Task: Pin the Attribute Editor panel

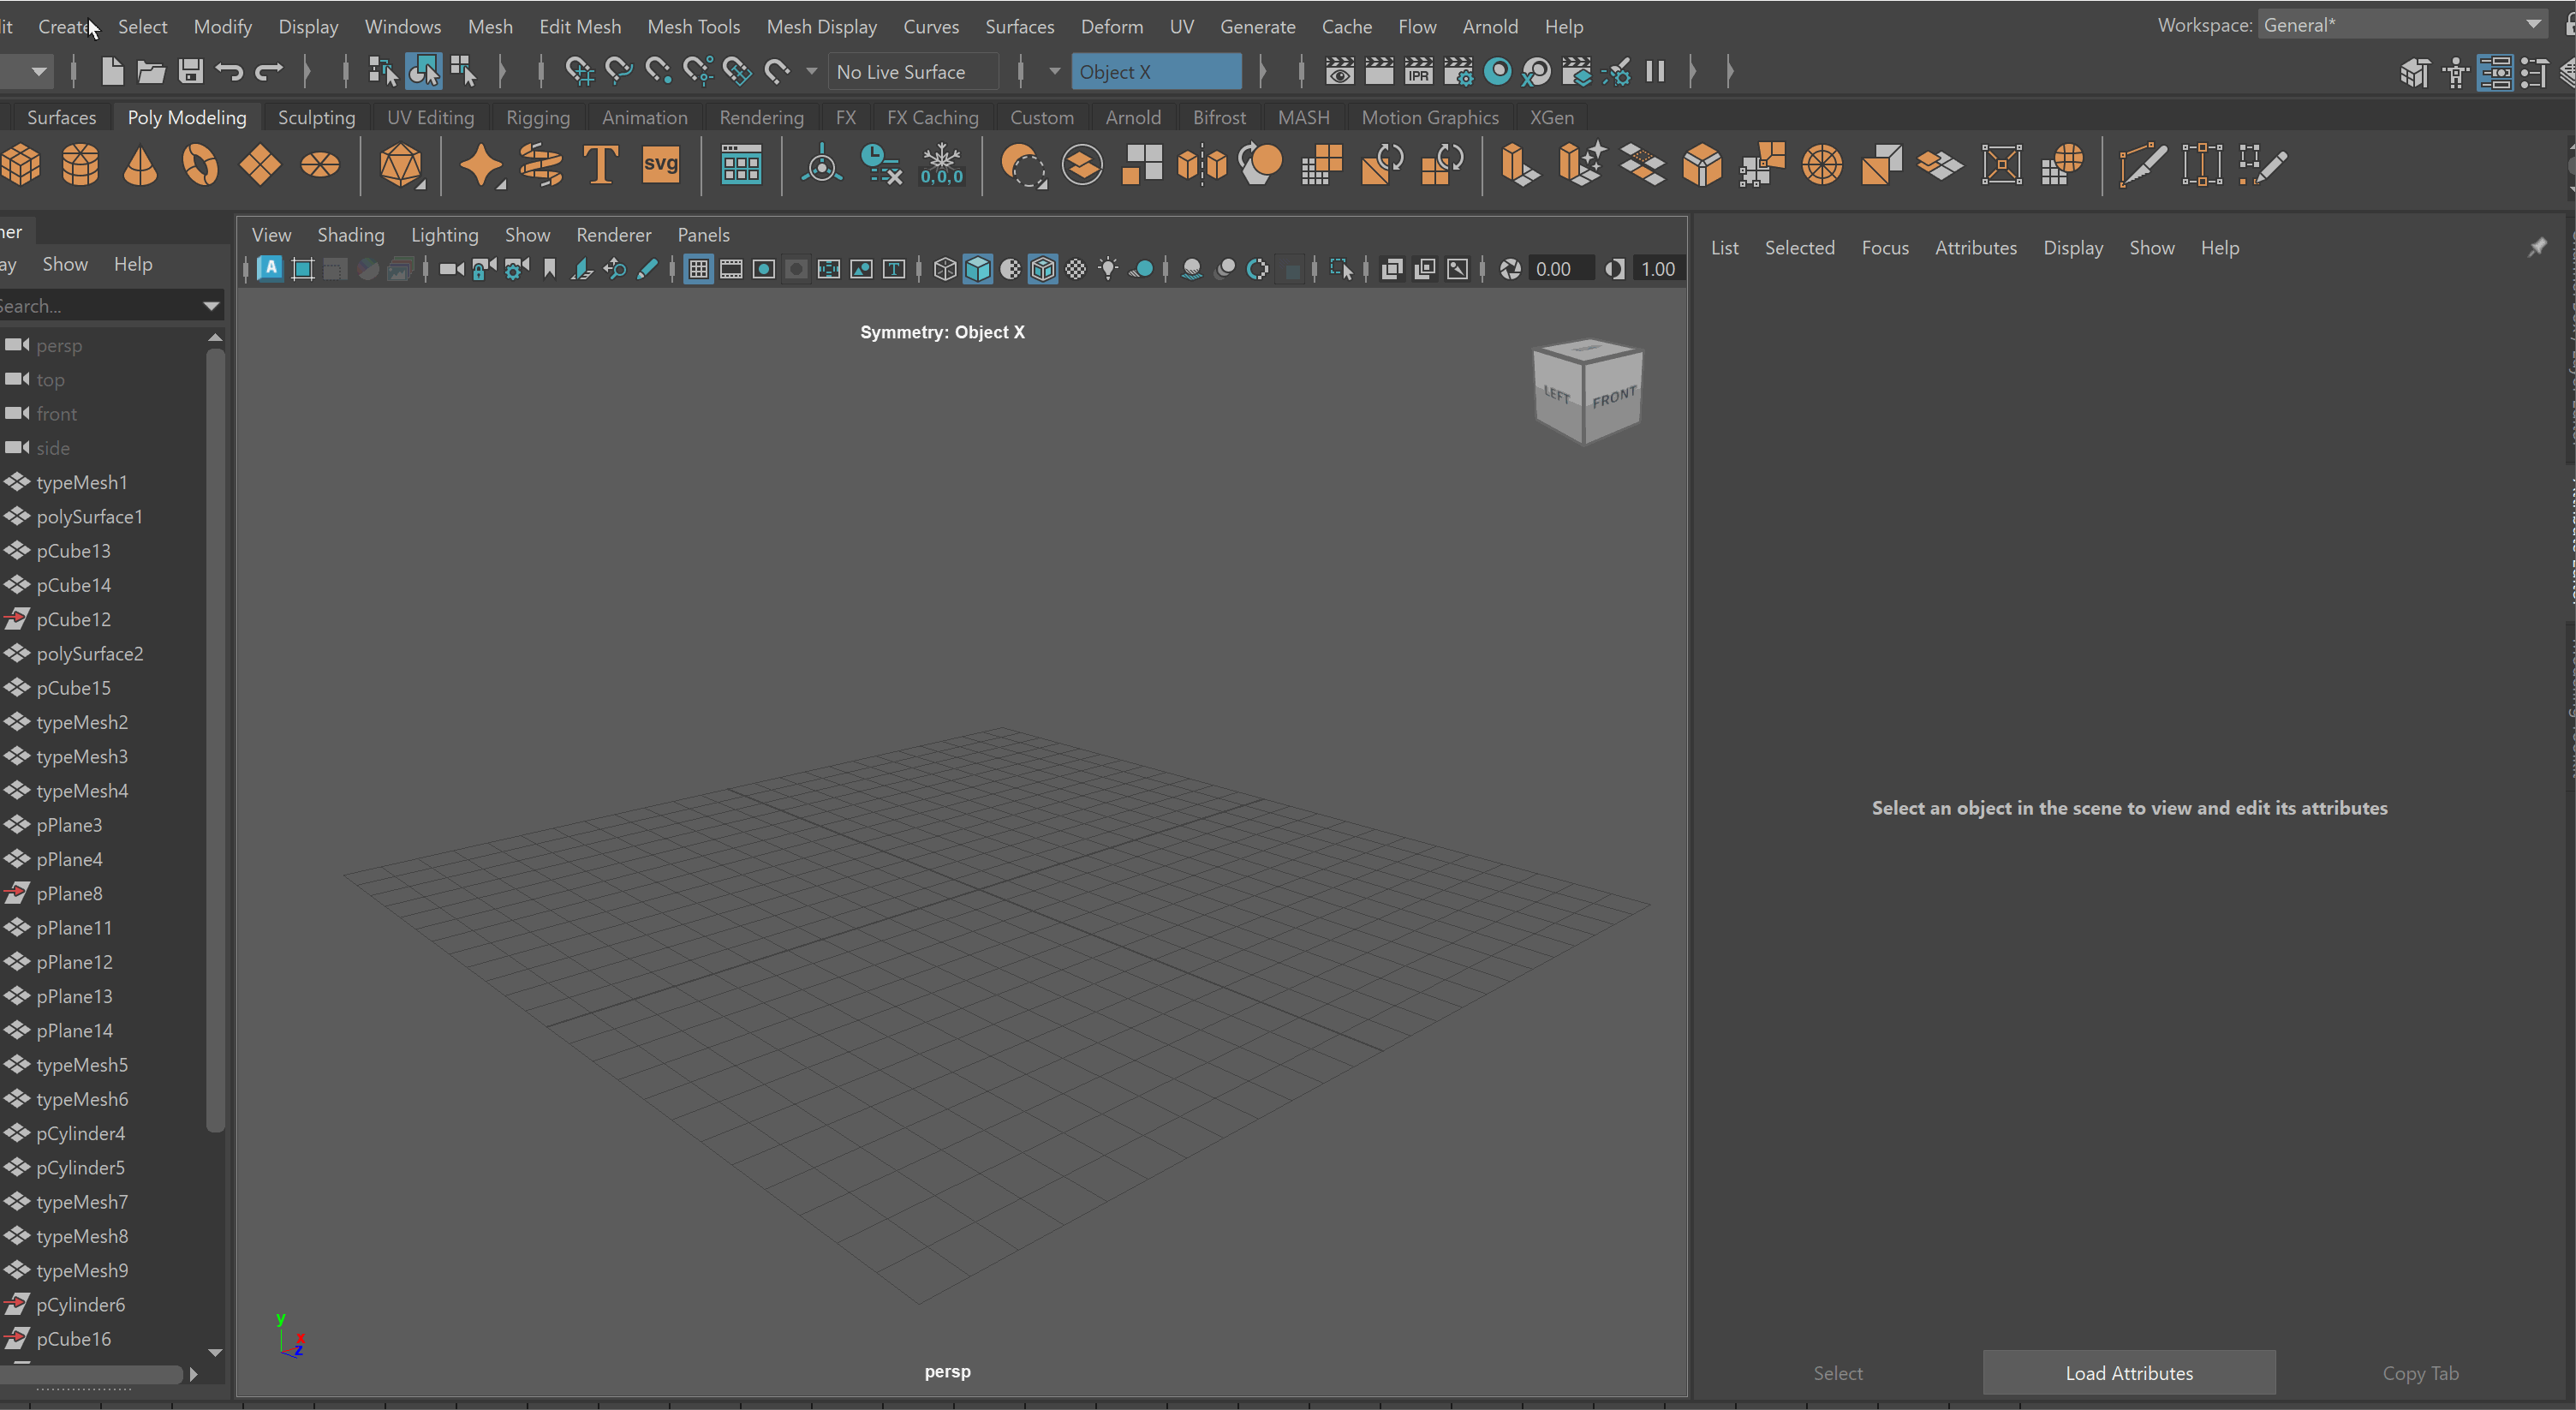Action: tap(2537, 247)
